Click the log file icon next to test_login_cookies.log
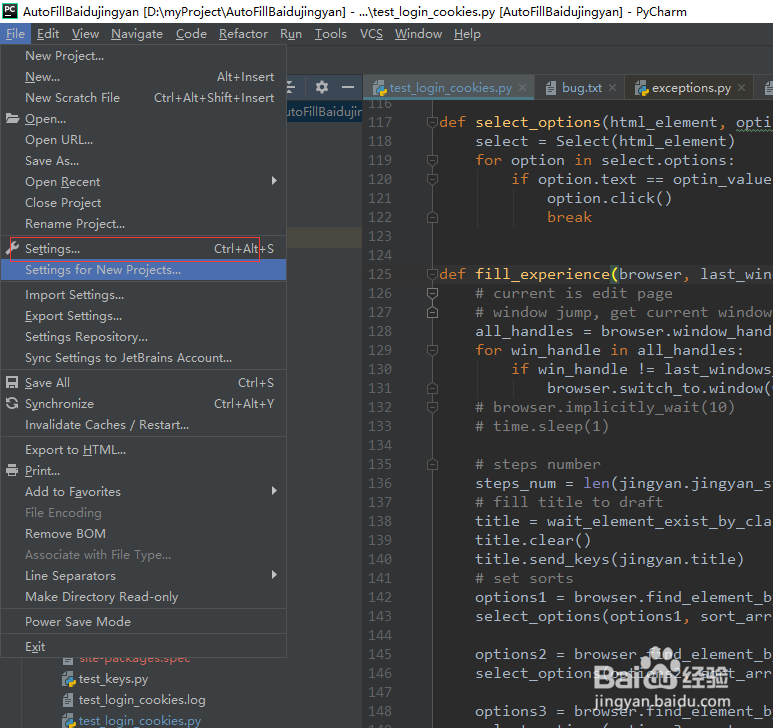The height and width of the screenshot is (728, 773). pos(68,700)
